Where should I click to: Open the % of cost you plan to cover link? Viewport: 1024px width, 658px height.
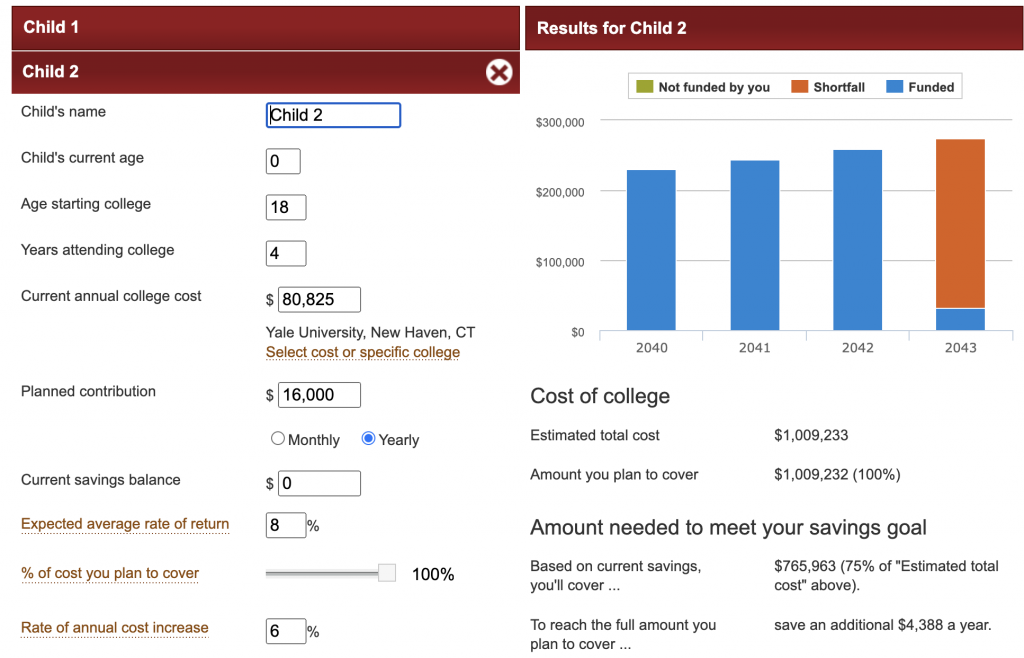(x=110, y=574)
